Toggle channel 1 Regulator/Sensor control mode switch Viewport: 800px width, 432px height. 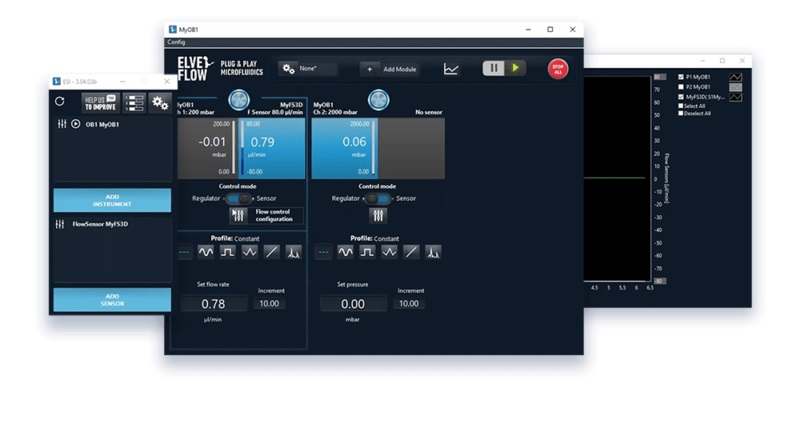(x=238, y=198)
